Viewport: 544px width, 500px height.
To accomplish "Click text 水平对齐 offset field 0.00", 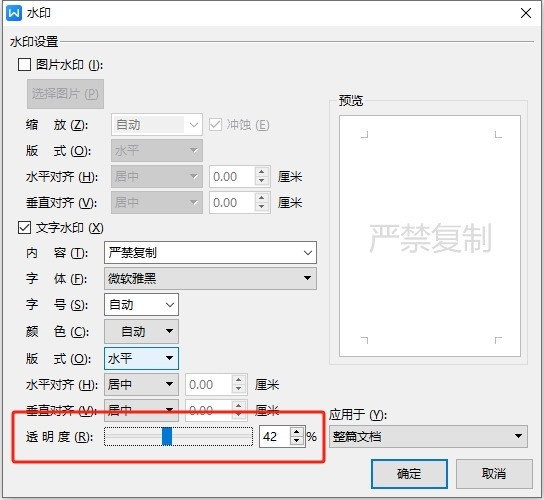I will [x=208, y=384].
